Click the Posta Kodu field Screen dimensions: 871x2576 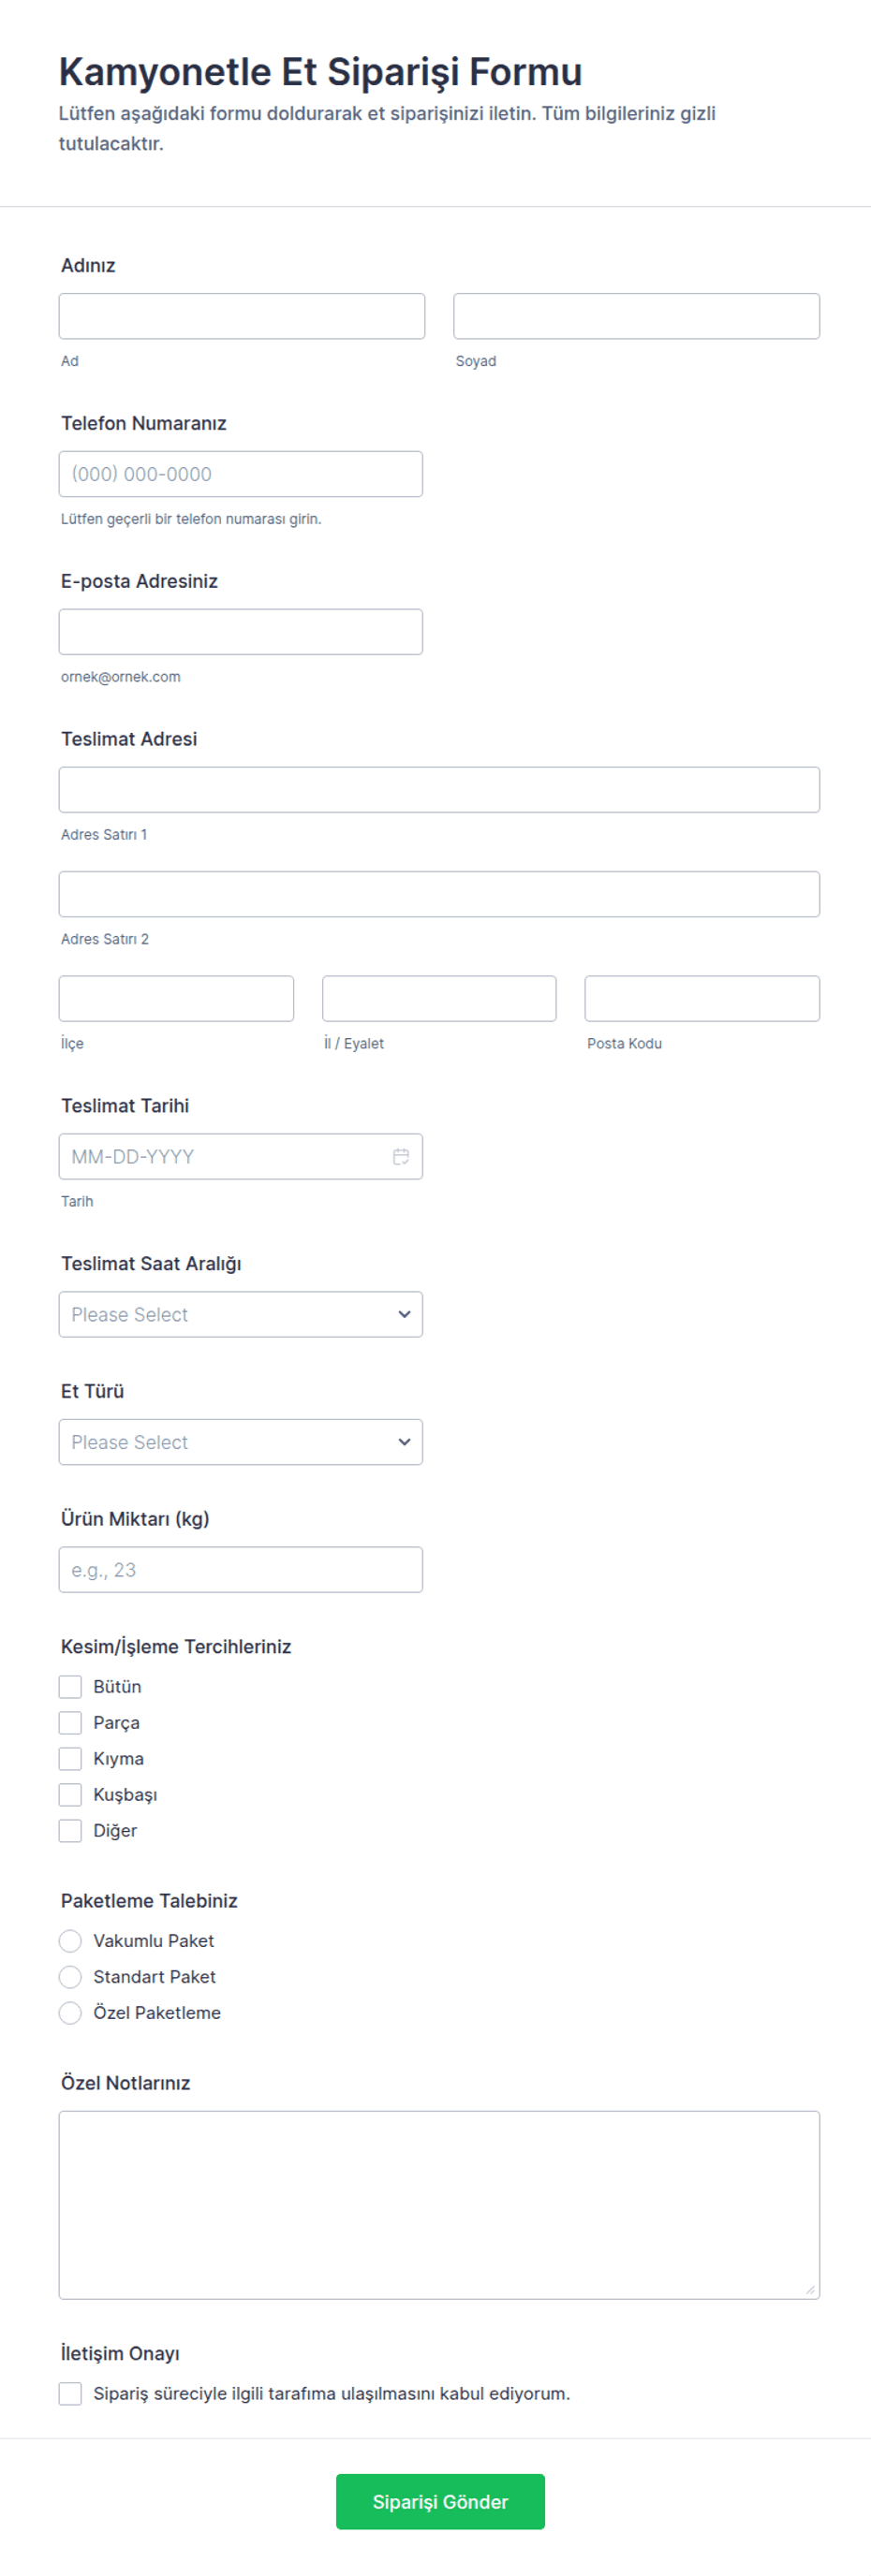702,998
